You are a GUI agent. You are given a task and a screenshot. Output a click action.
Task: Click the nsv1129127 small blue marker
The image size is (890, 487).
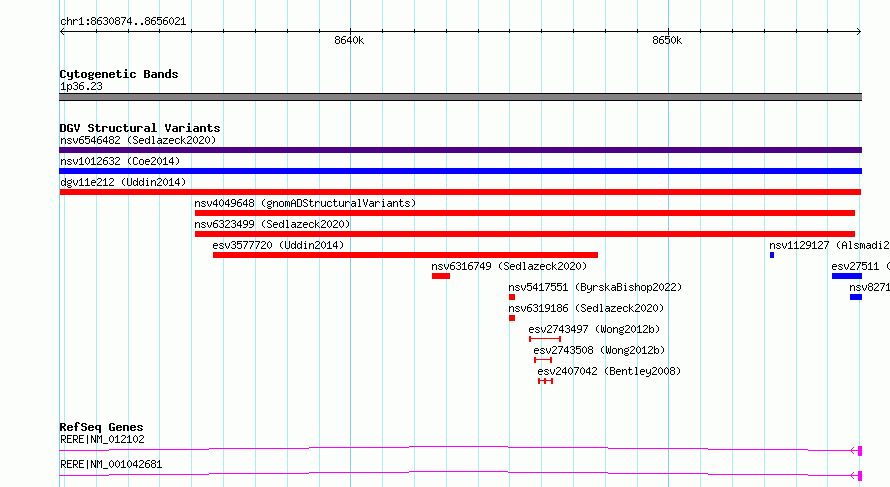772,255
